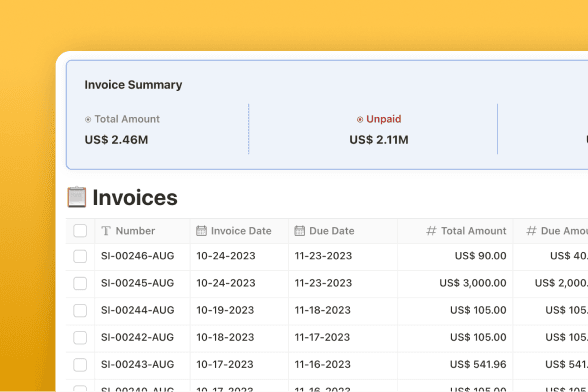Click invoice date of SI-00245-AUG
The height and width of the screenshot is (392, 588).
[x=226, y=283]
